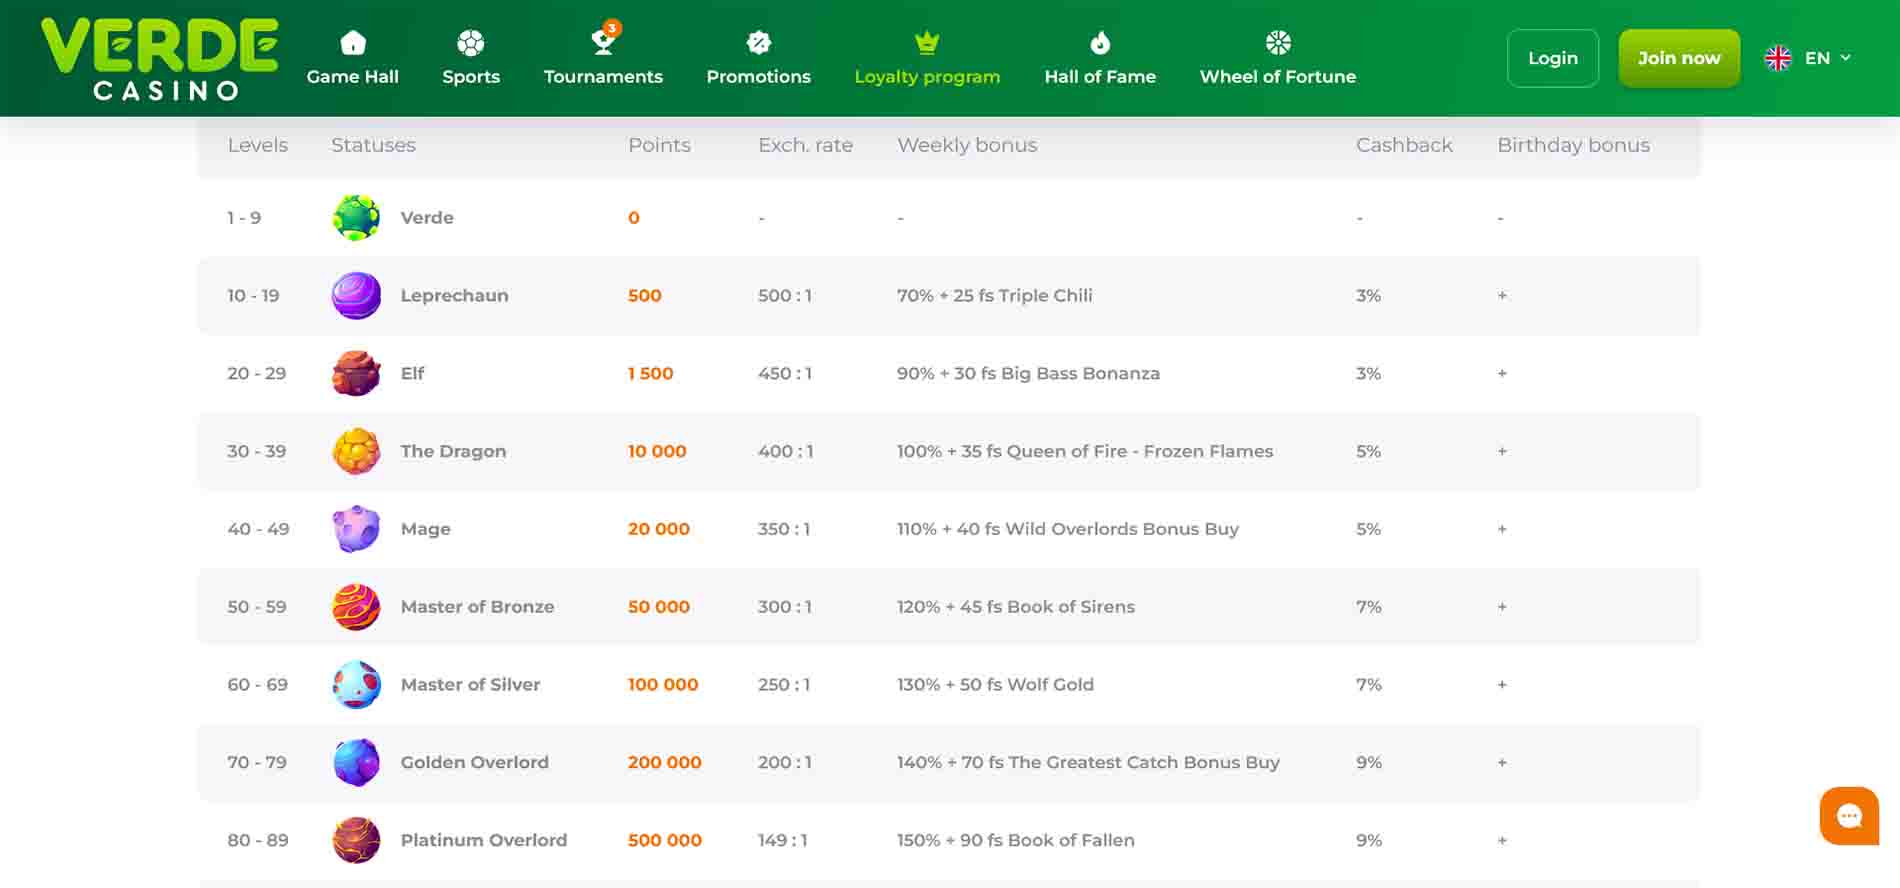Click the 20 000 points value
1900x888 pixels.
(x=659, y=529)
